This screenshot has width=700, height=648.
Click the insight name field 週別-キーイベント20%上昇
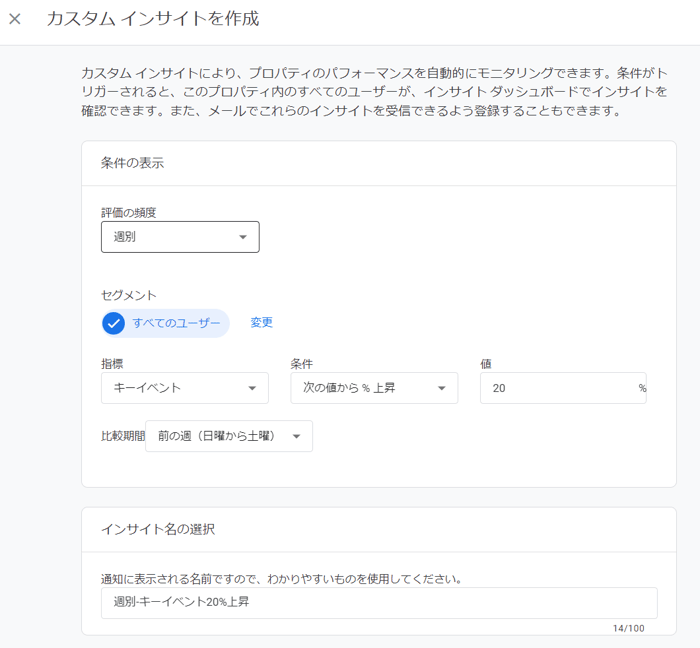point(379,602)
